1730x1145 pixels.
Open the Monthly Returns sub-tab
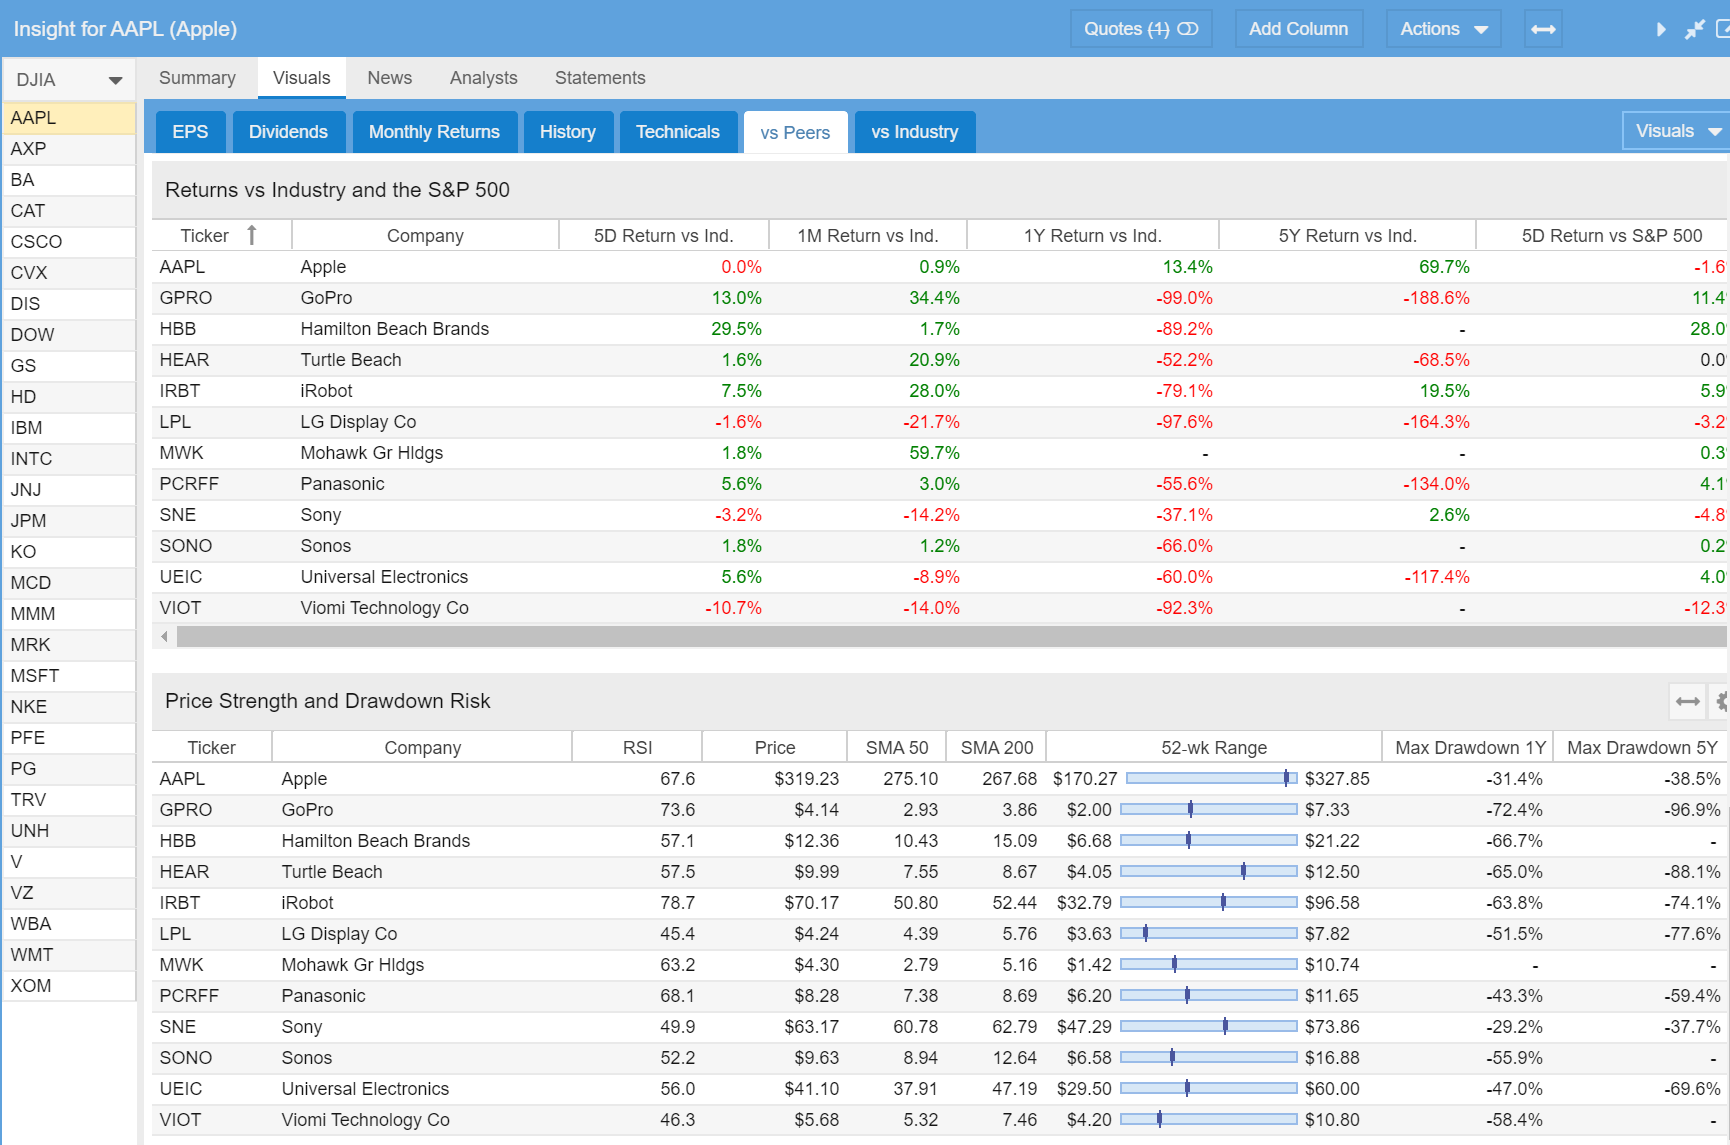click(434, 132)
